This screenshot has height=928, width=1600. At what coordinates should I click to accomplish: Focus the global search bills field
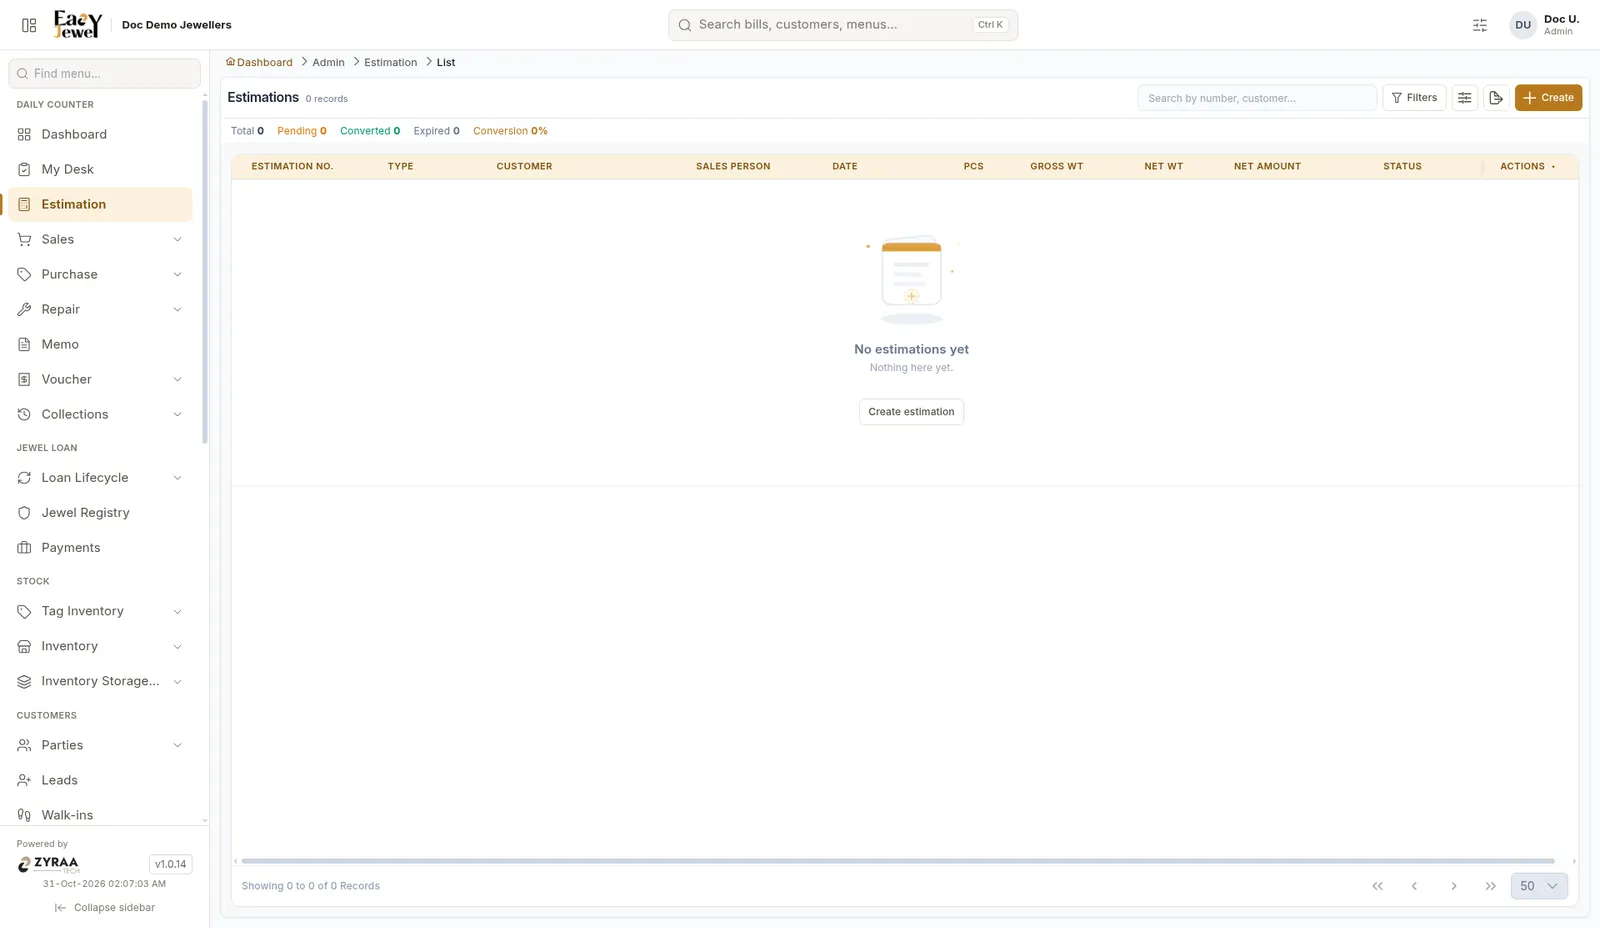(x=843, y=25)
